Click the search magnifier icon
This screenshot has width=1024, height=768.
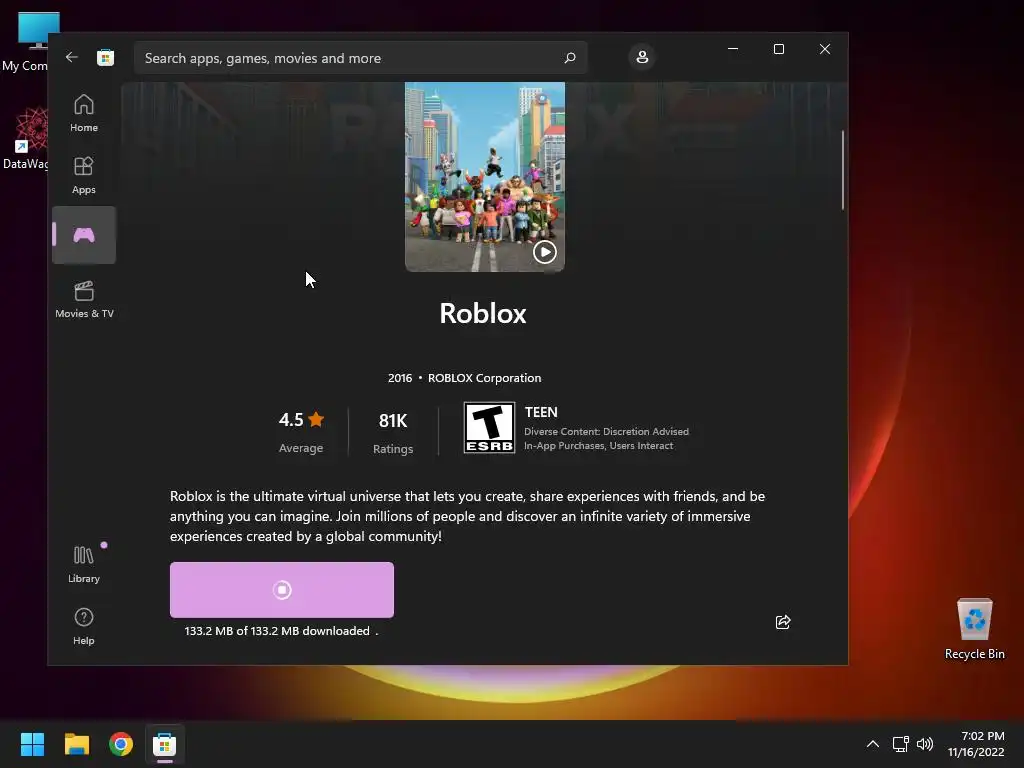click(569, 57)
